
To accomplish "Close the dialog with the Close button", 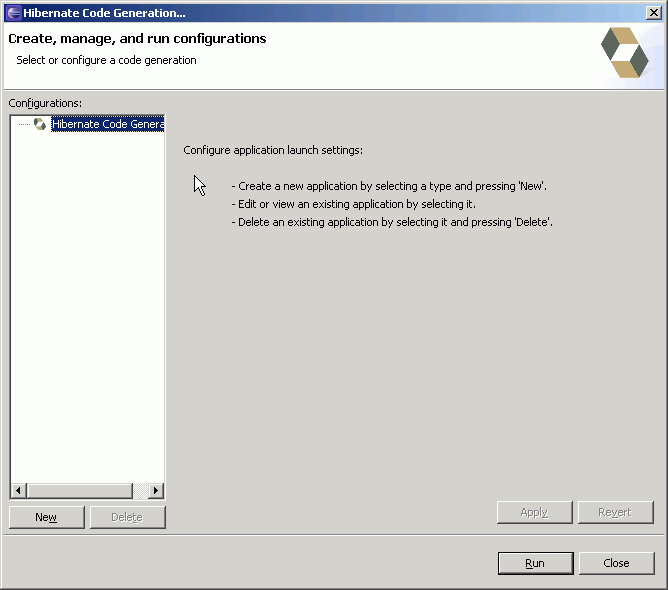I will click(x=616, y=563).
